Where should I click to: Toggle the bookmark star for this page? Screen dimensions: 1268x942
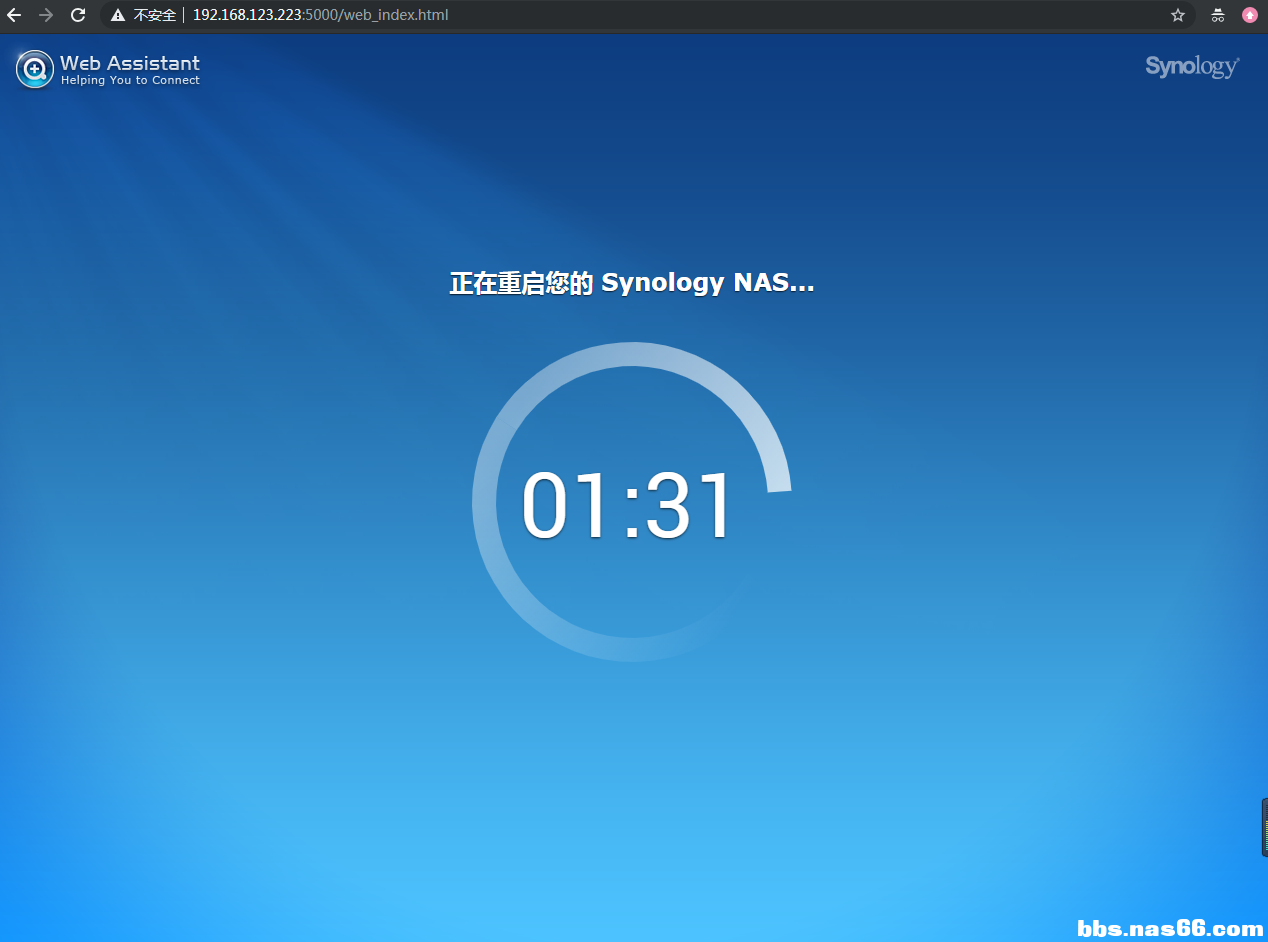1177,15
